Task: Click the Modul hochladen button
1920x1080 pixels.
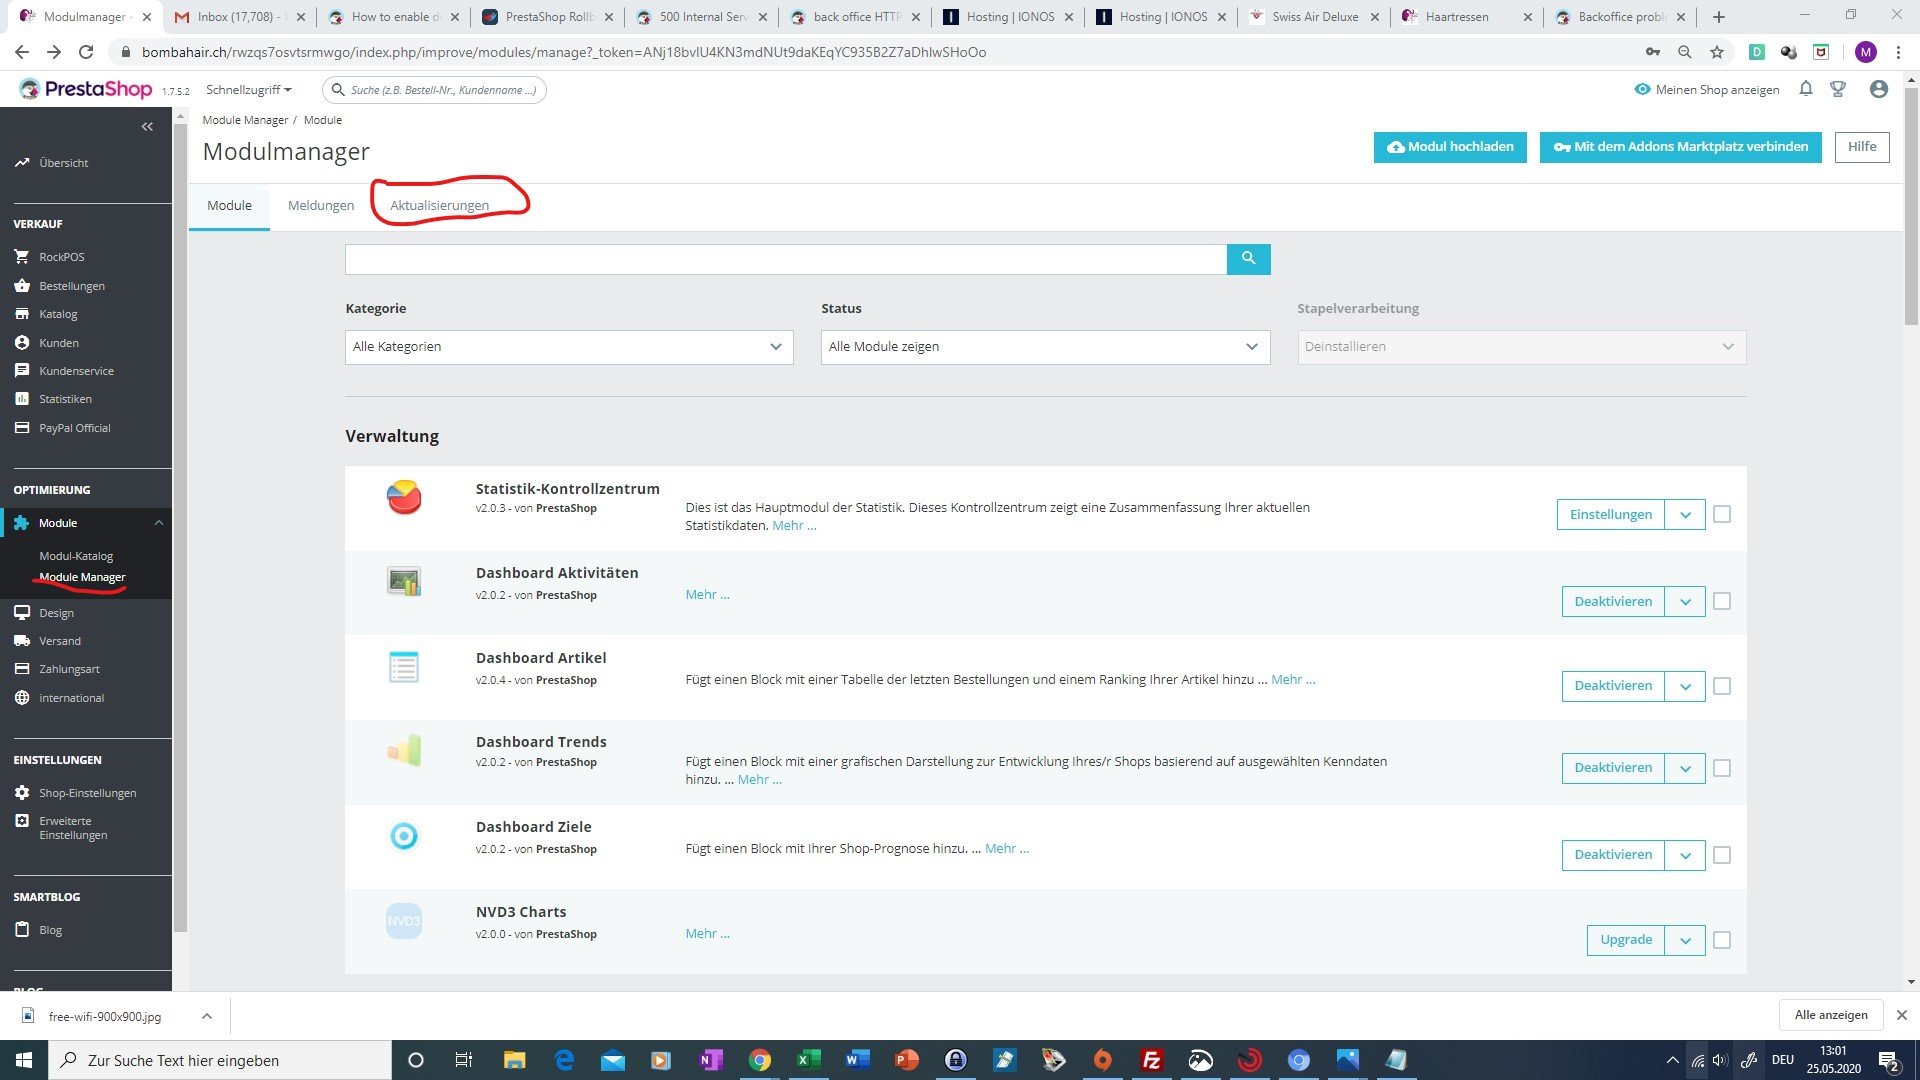Action: [x=1450, y=147]
